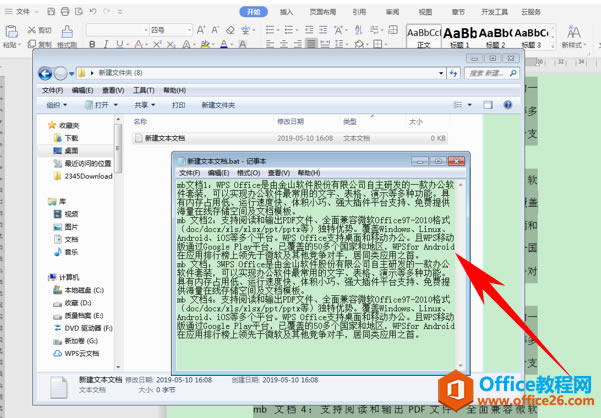Click the Increase font size icon
601x418 pixels.
coord(200,30)
